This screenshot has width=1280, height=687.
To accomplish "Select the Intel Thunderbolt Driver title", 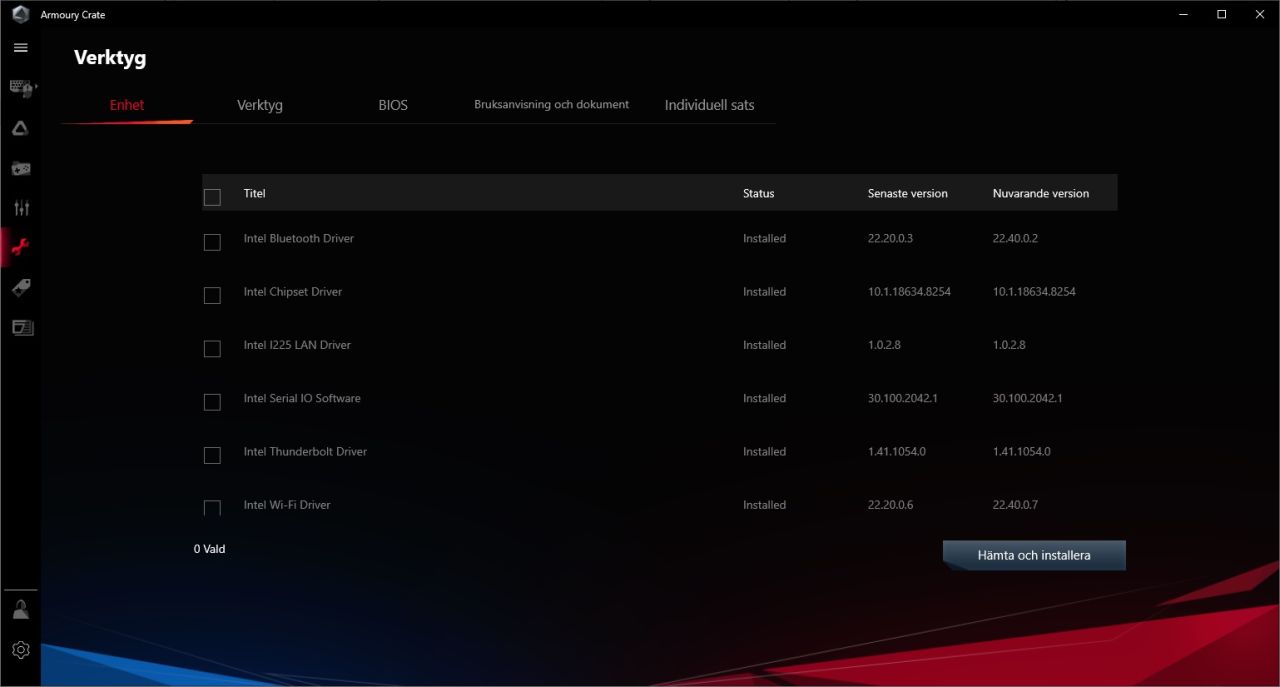I will (305, 451).
